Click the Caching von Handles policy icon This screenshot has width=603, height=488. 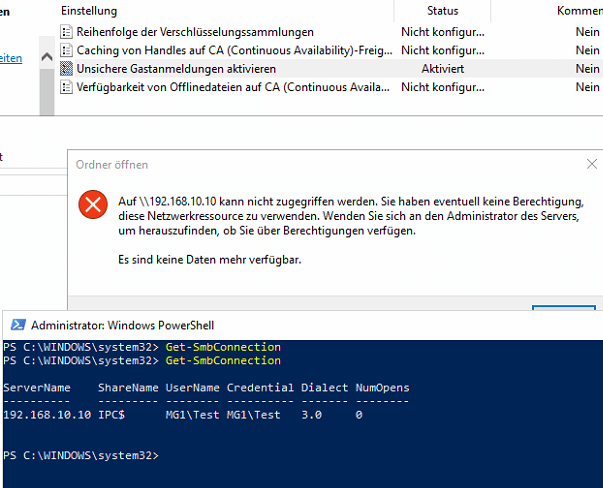(x=67, y=50)
